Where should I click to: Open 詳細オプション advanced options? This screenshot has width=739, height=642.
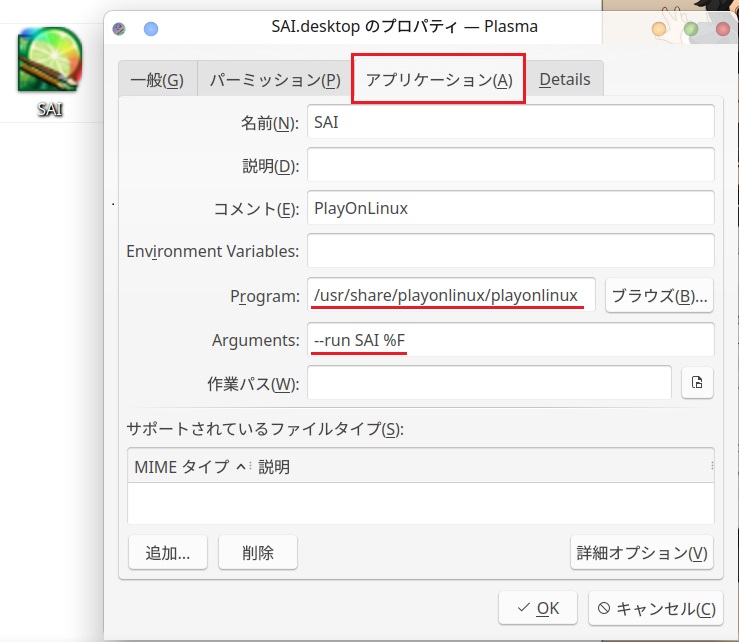[641, 552]
